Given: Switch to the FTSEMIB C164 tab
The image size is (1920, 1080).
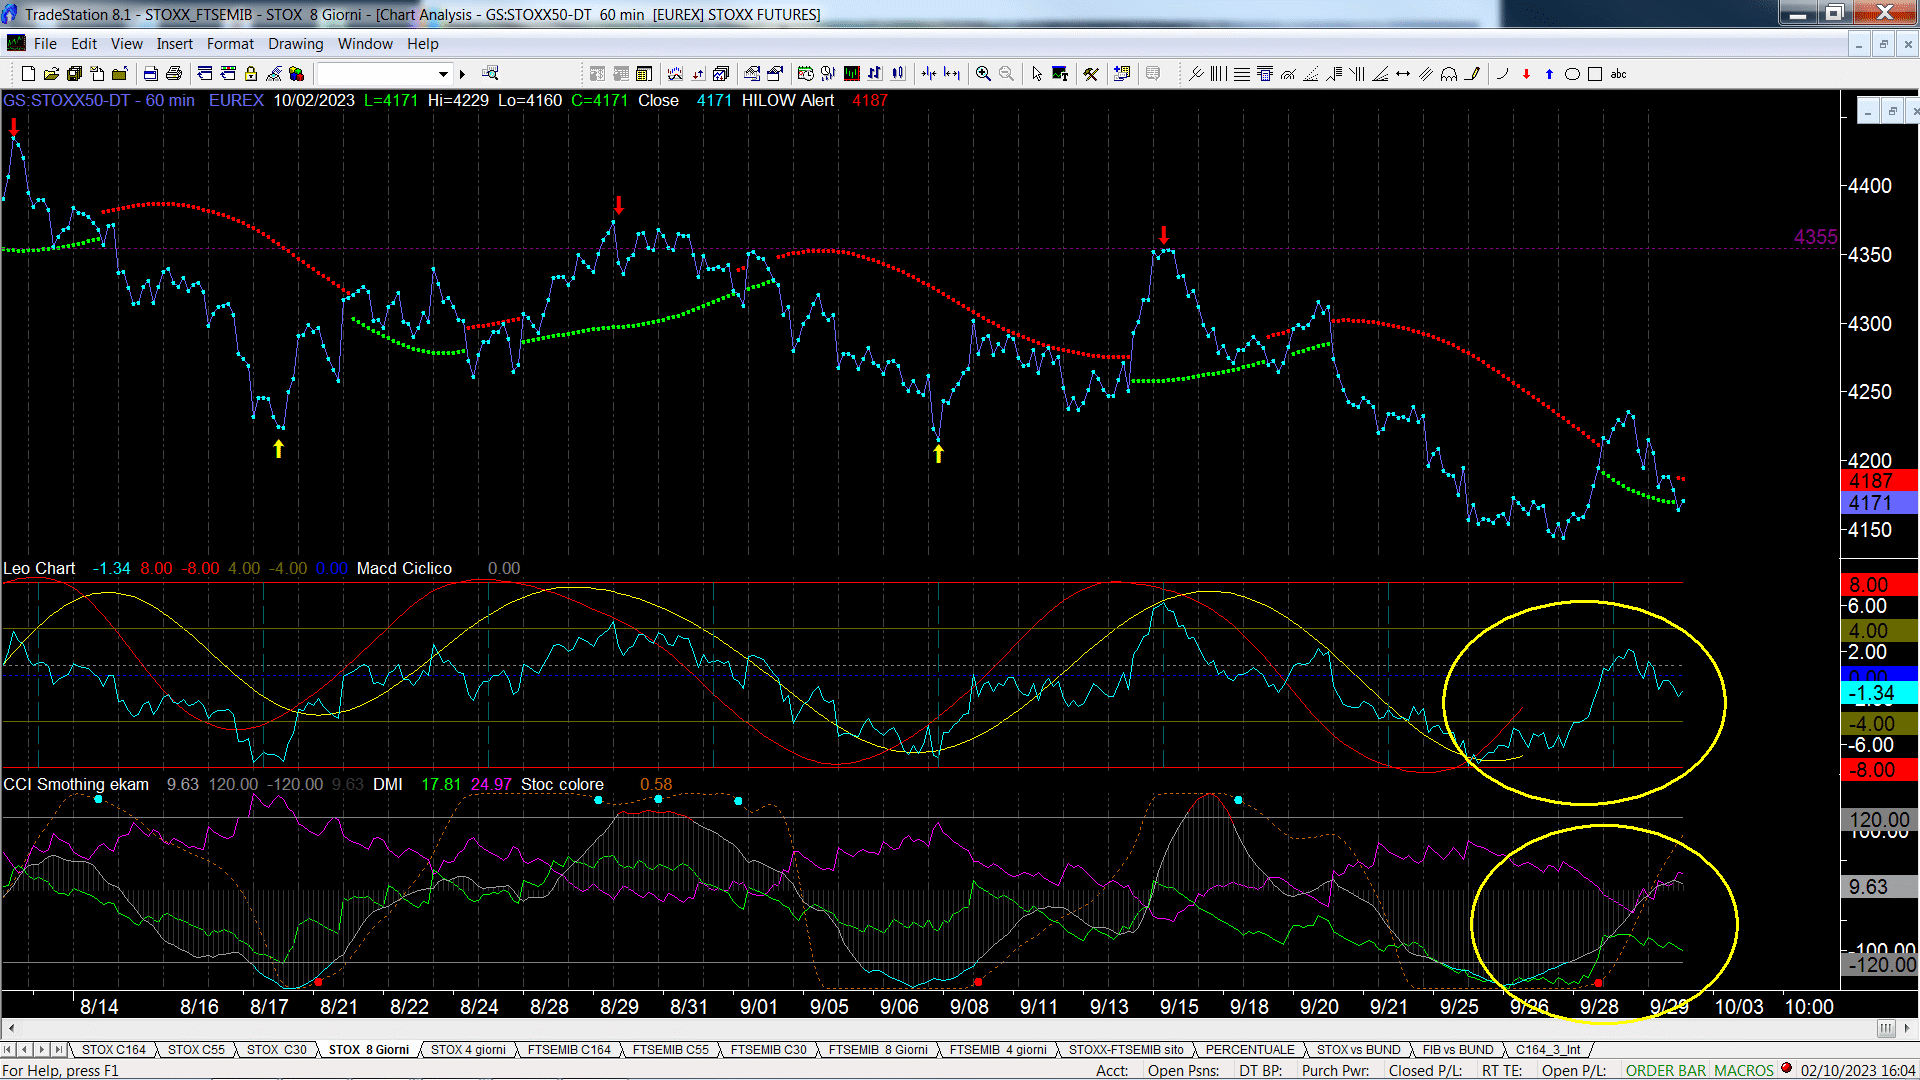Looking at the screenshot, I should click(x=569, y=1050).
